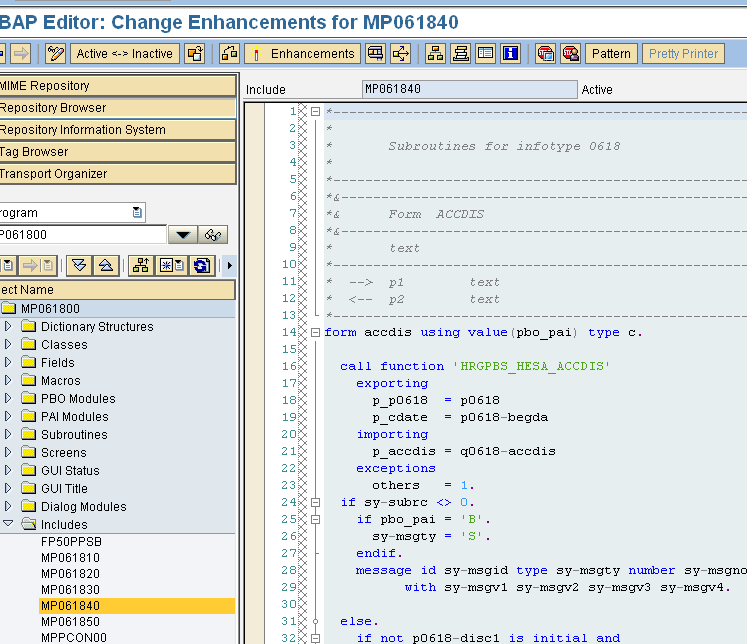Open the MIME Repository browser tab

point(117,86)
